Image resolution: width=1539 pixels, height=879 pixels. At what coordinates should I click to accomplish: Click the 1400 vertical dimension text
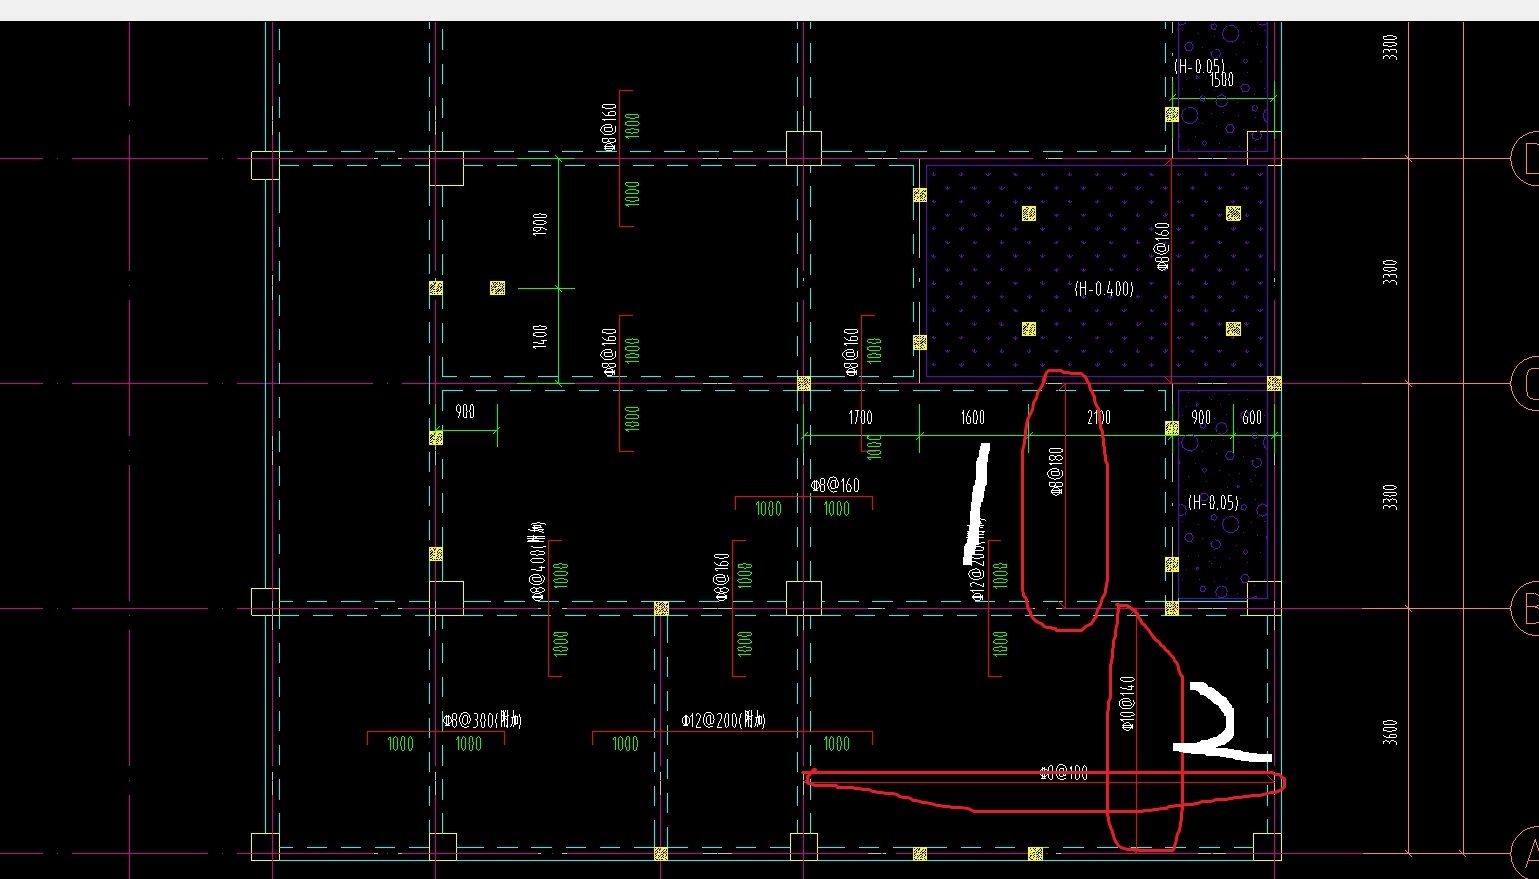point(540,336)
